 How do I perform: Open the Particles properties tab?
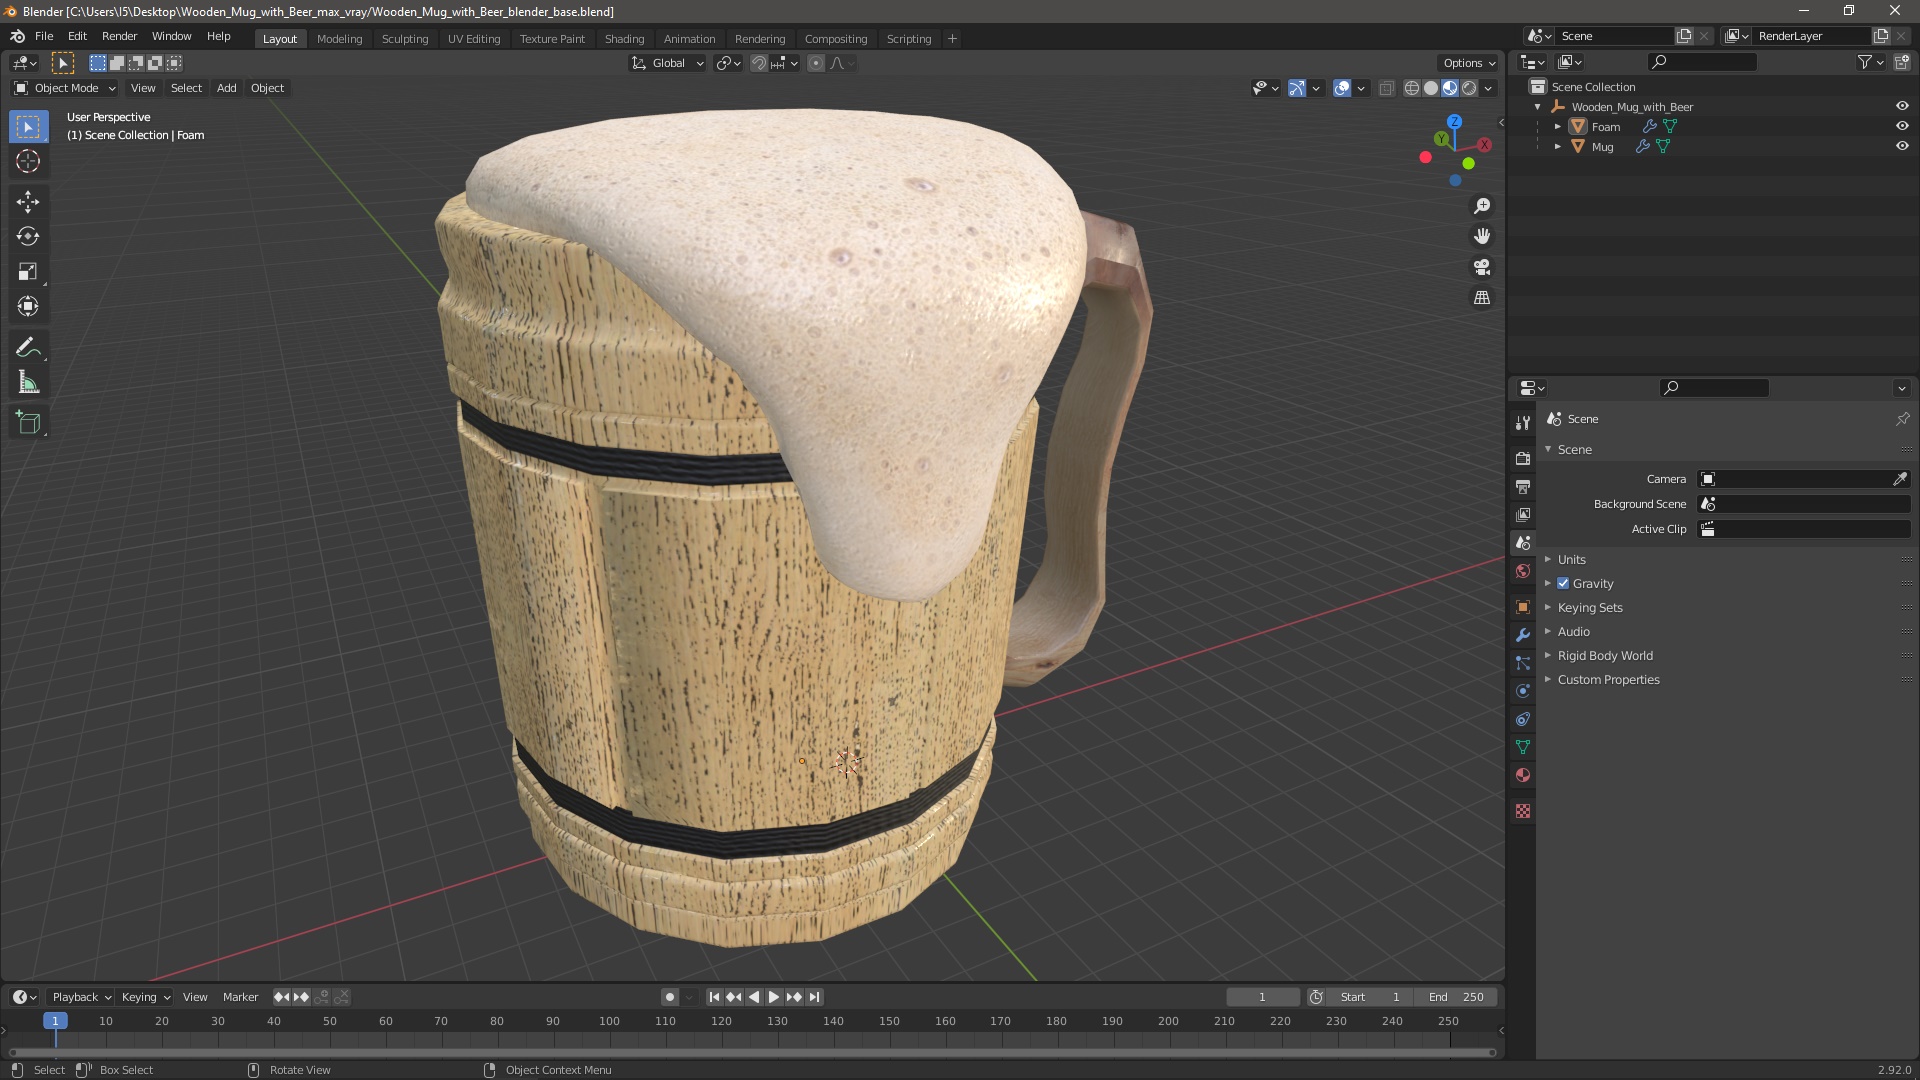(x=1523, y=663)
